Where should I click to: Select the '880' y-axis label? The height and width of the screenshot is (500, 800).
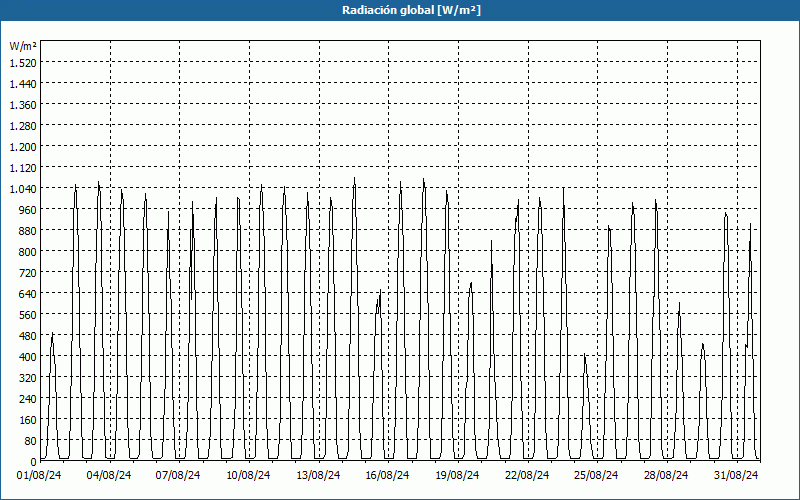(x=28, y=231)
